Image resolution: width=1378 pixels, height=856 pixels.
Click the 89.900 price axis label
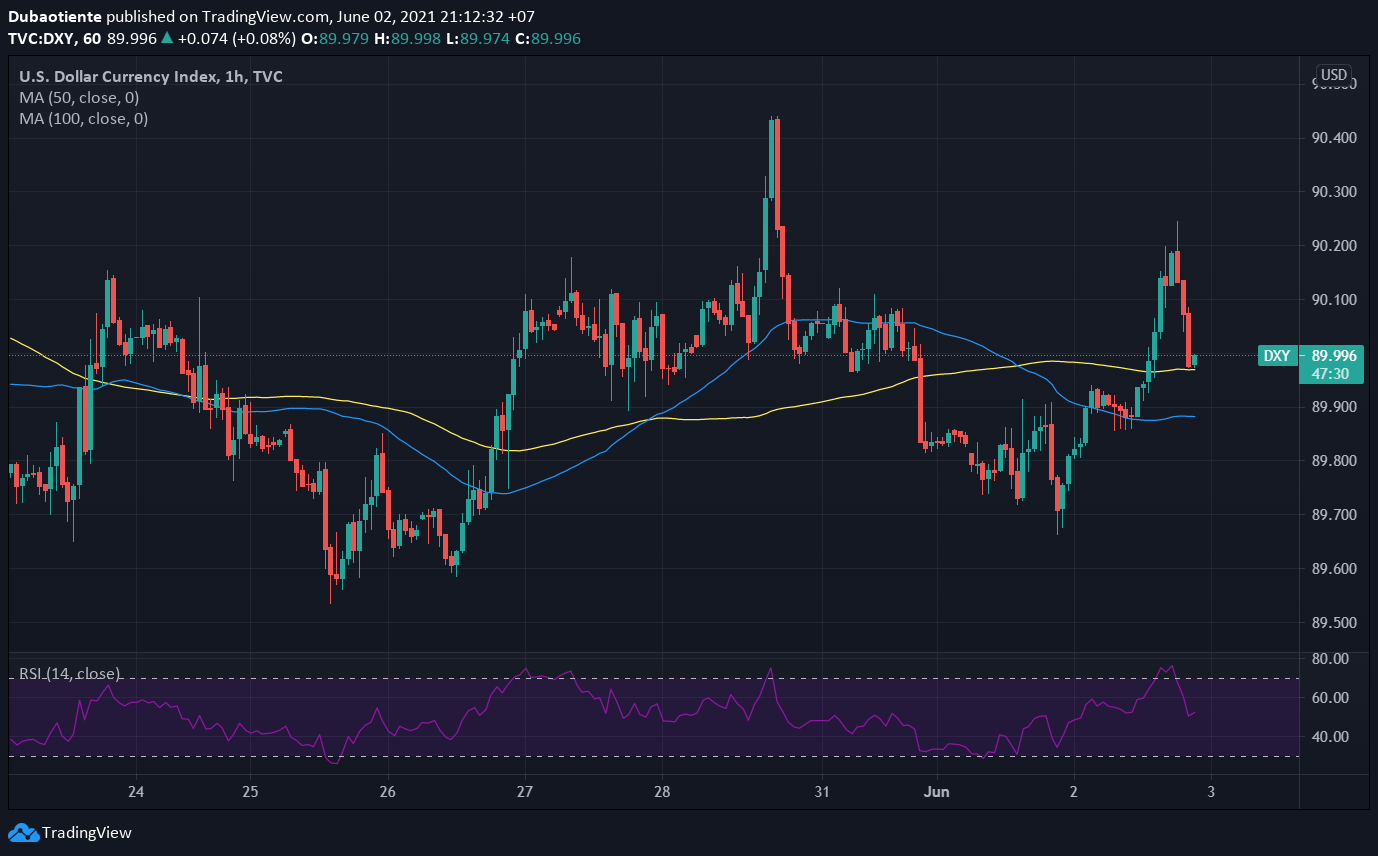click(1334, 407)
